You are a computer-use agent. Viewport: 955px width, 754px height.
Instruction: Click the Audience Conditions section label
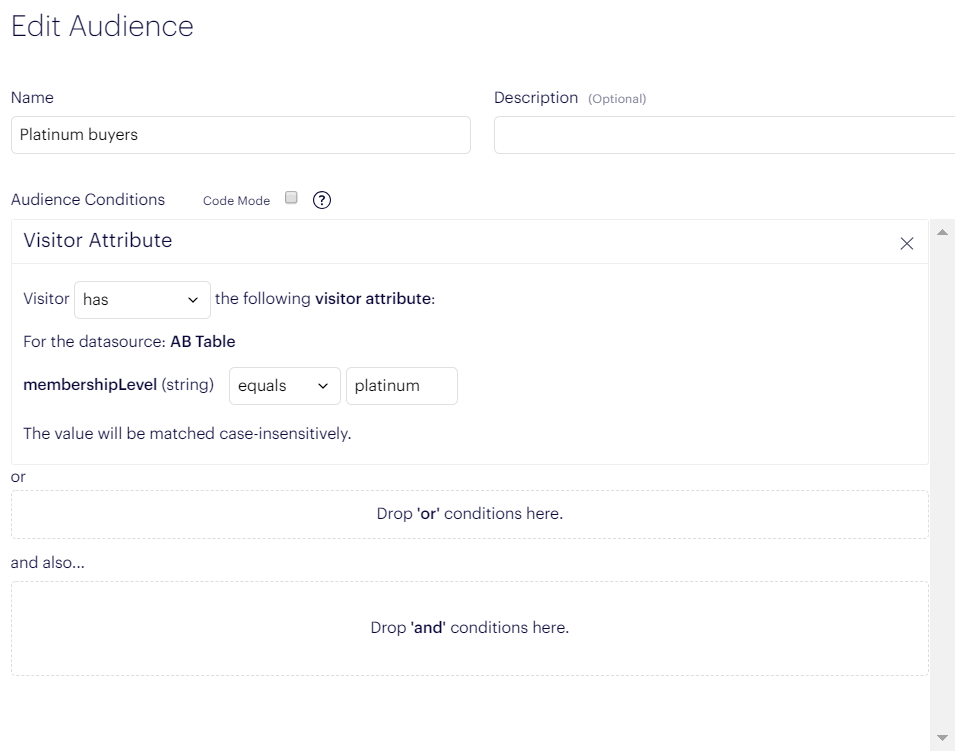88,200
